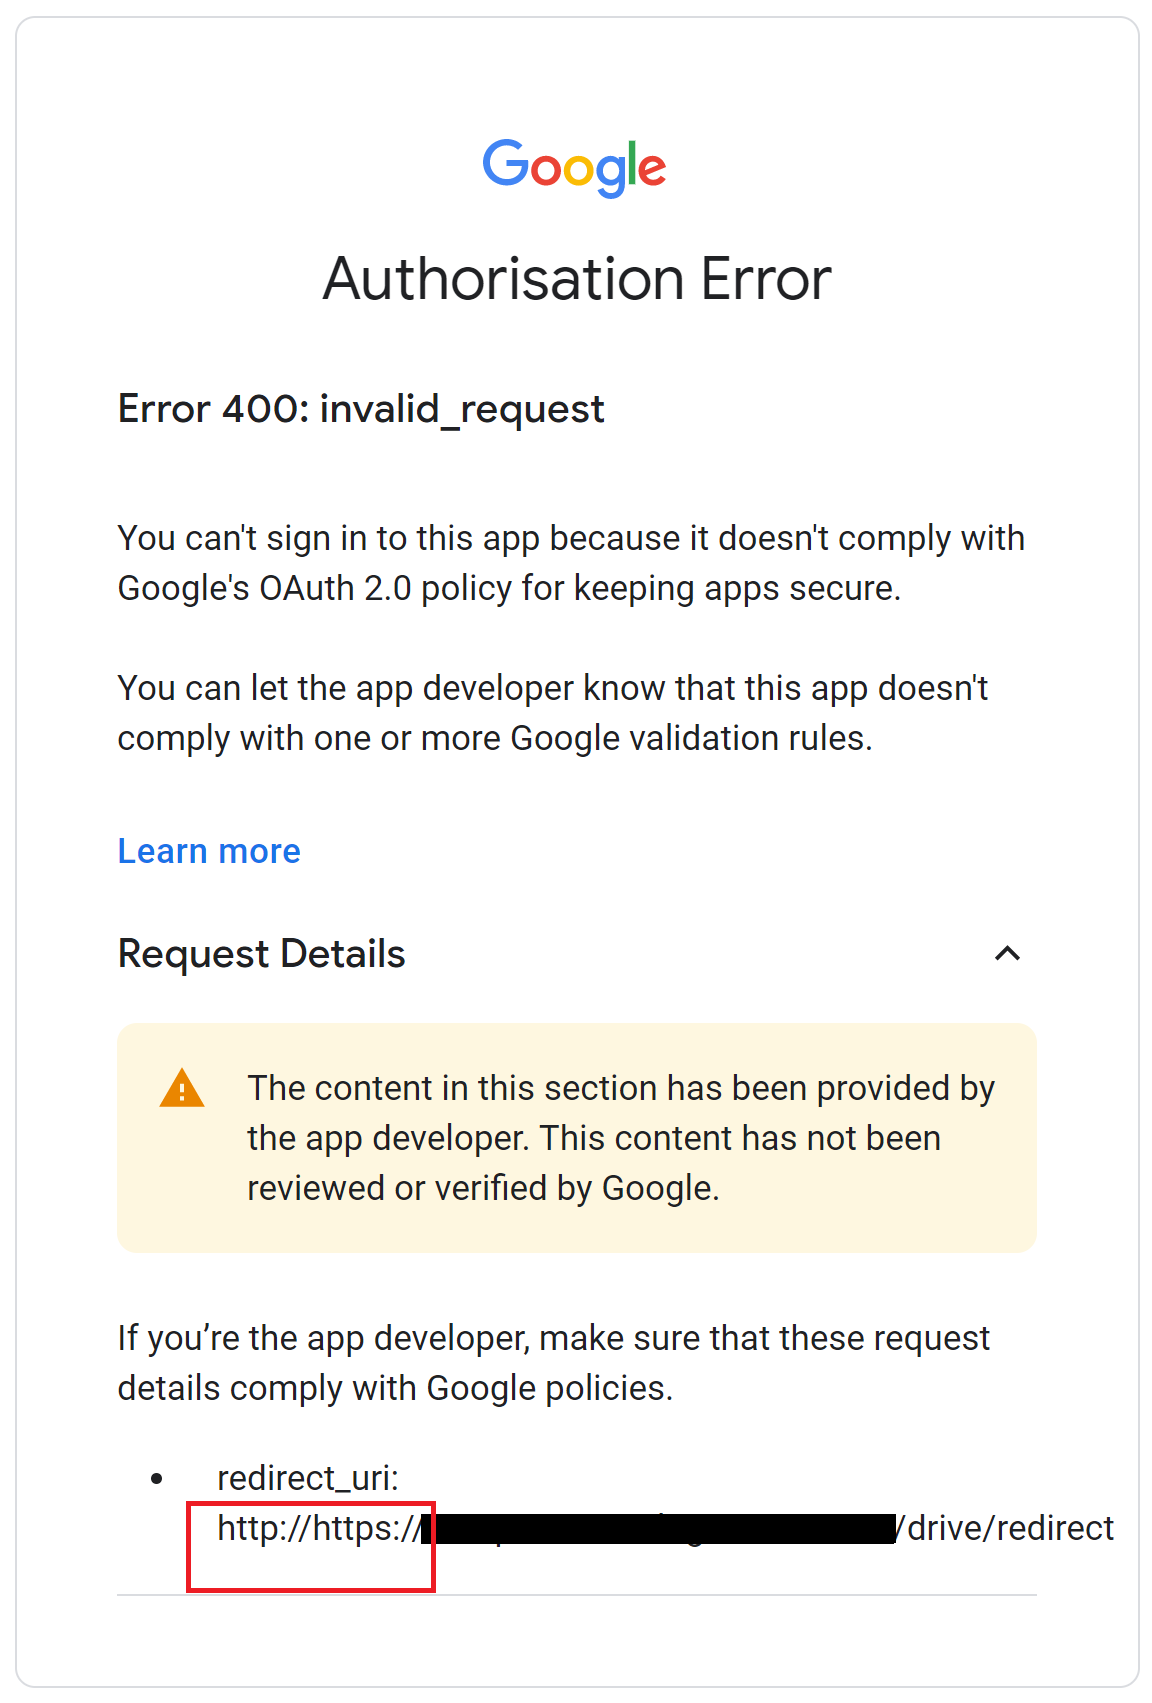1152x1703 pixels.
Task: Click the 'If you're the app developer' paragraph
Action: [554, 1363]
